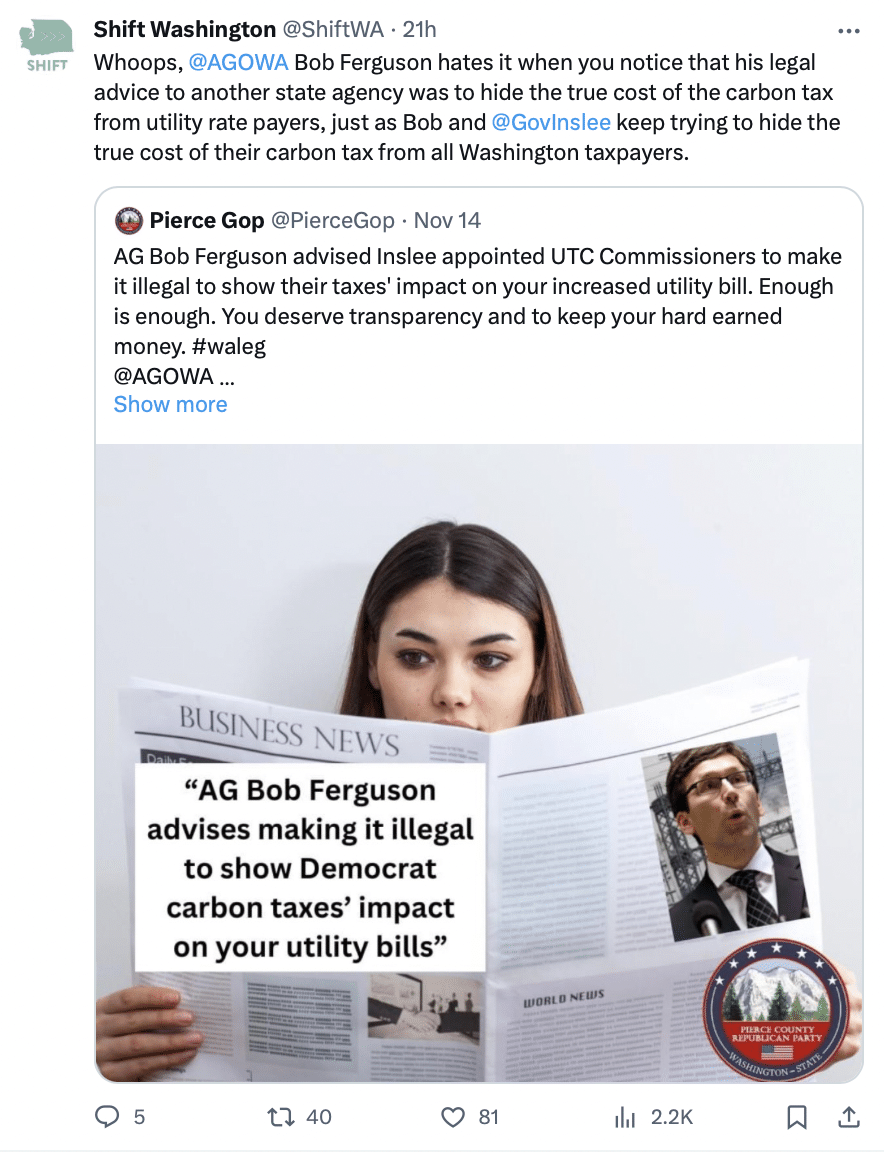
Task: Open the @GovInslee mention link
Action: 550,122
